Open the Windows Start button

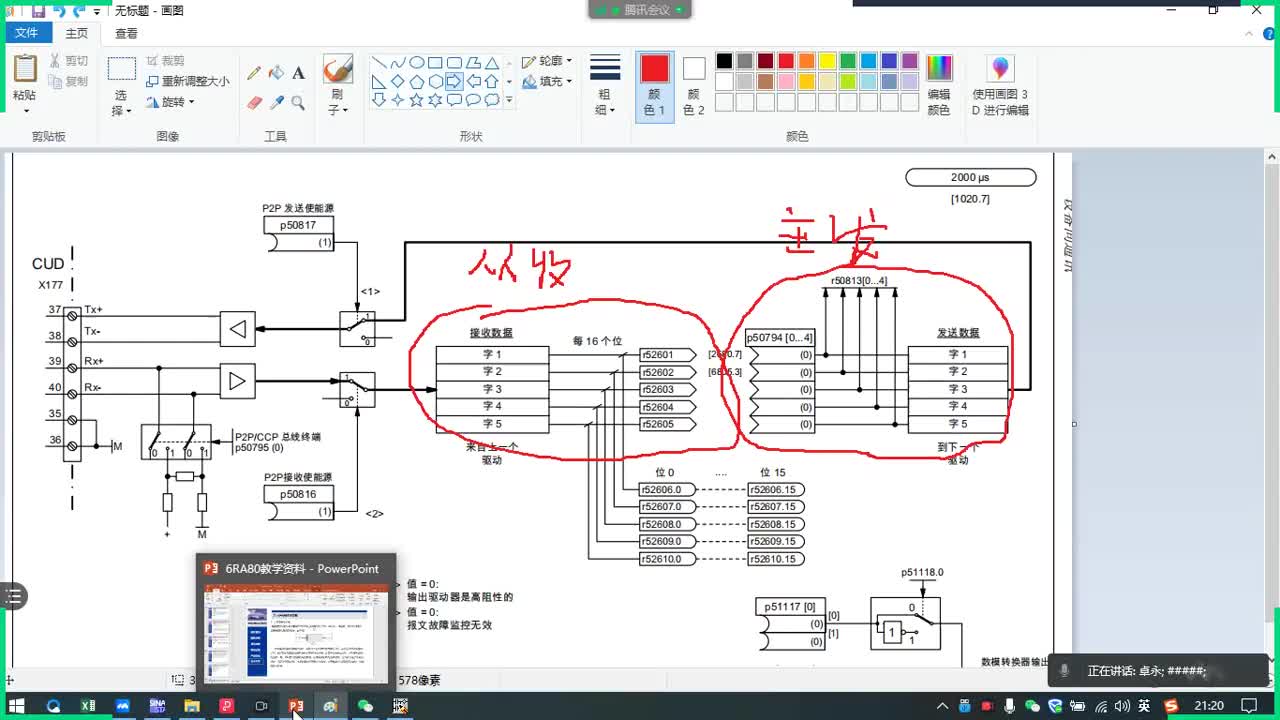pyautogui.click(x=17, y=705)
